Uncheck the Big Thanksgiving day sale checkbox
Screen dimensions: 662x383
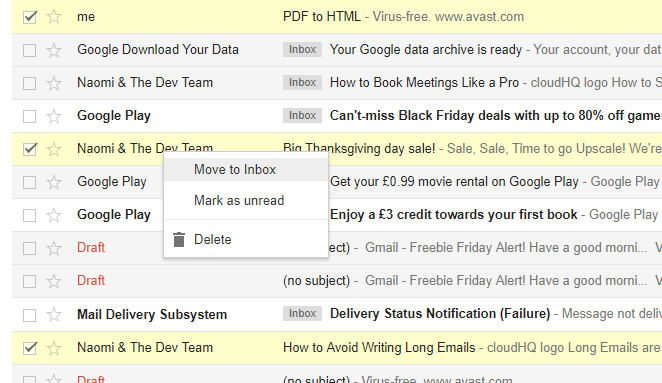[x=30, y=149]
